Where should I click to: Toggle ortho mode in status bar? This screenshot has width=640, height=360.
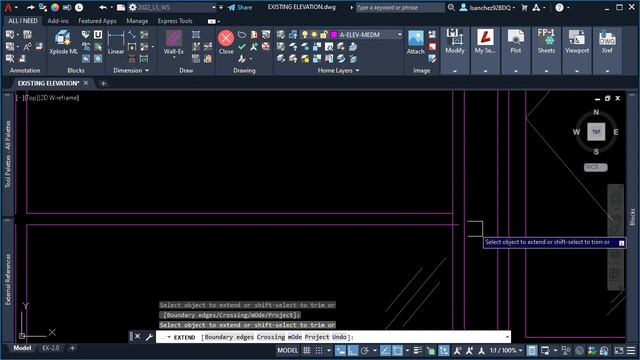353,351
